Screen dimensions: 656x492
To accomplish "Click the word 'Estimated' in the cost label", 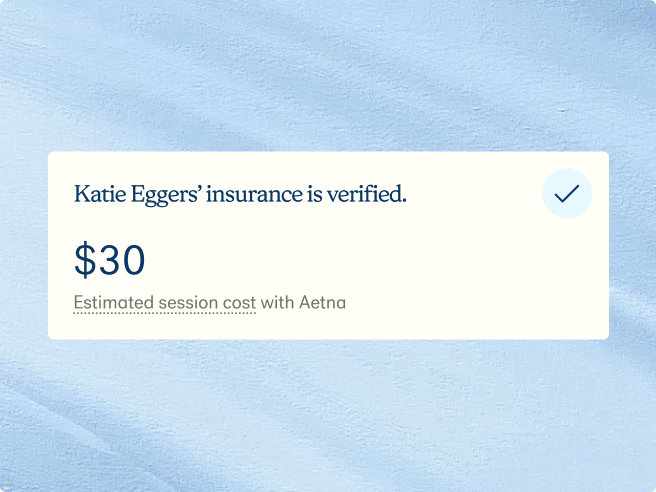I will click(x=112, y=302).
